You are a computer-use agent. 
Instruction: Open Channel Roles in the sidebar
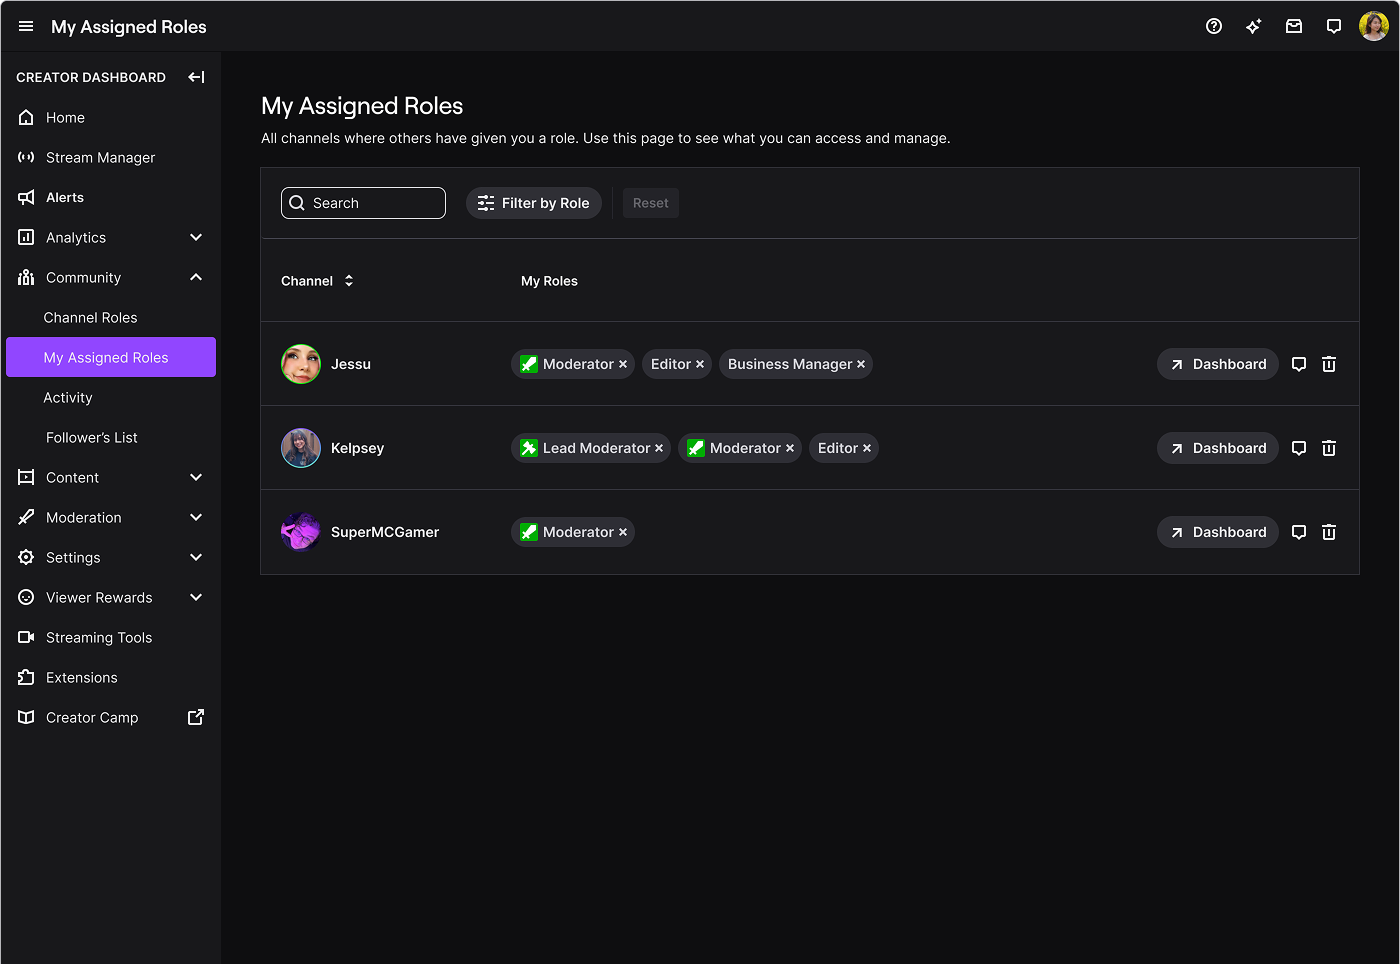click(91, 317)
